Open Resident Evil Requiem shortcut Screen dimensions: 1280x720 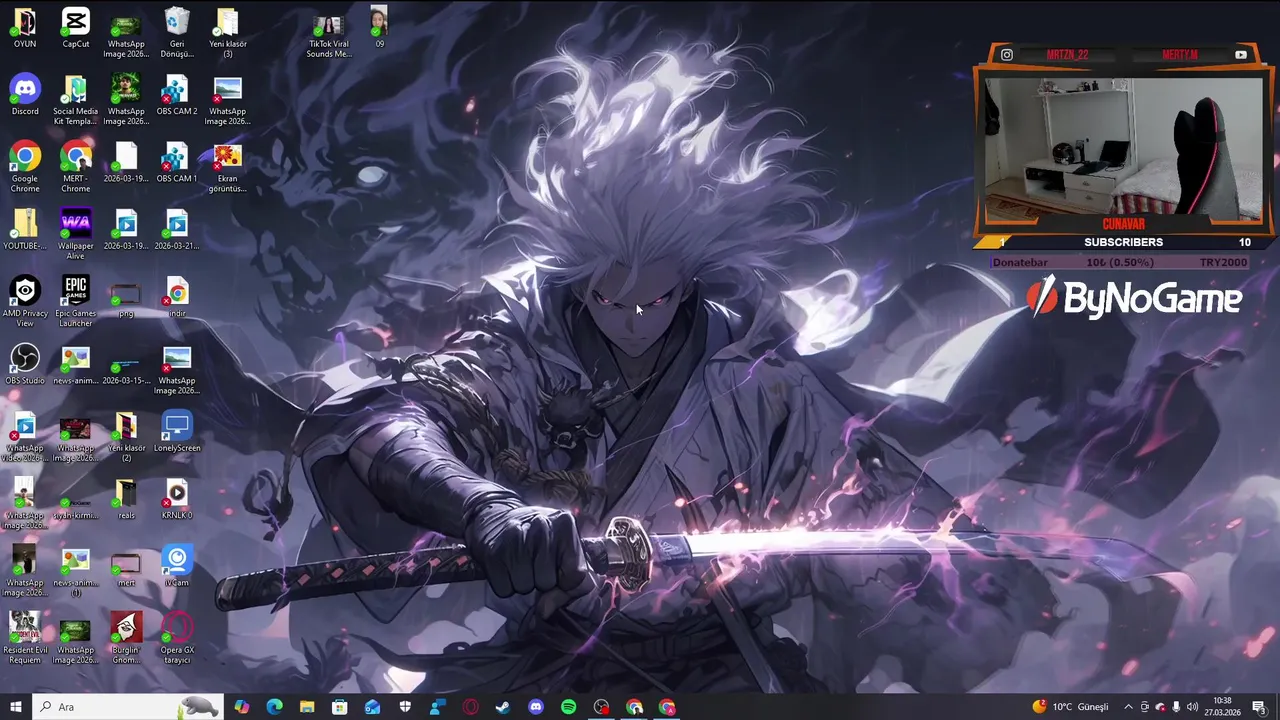[x=25, y=638]
